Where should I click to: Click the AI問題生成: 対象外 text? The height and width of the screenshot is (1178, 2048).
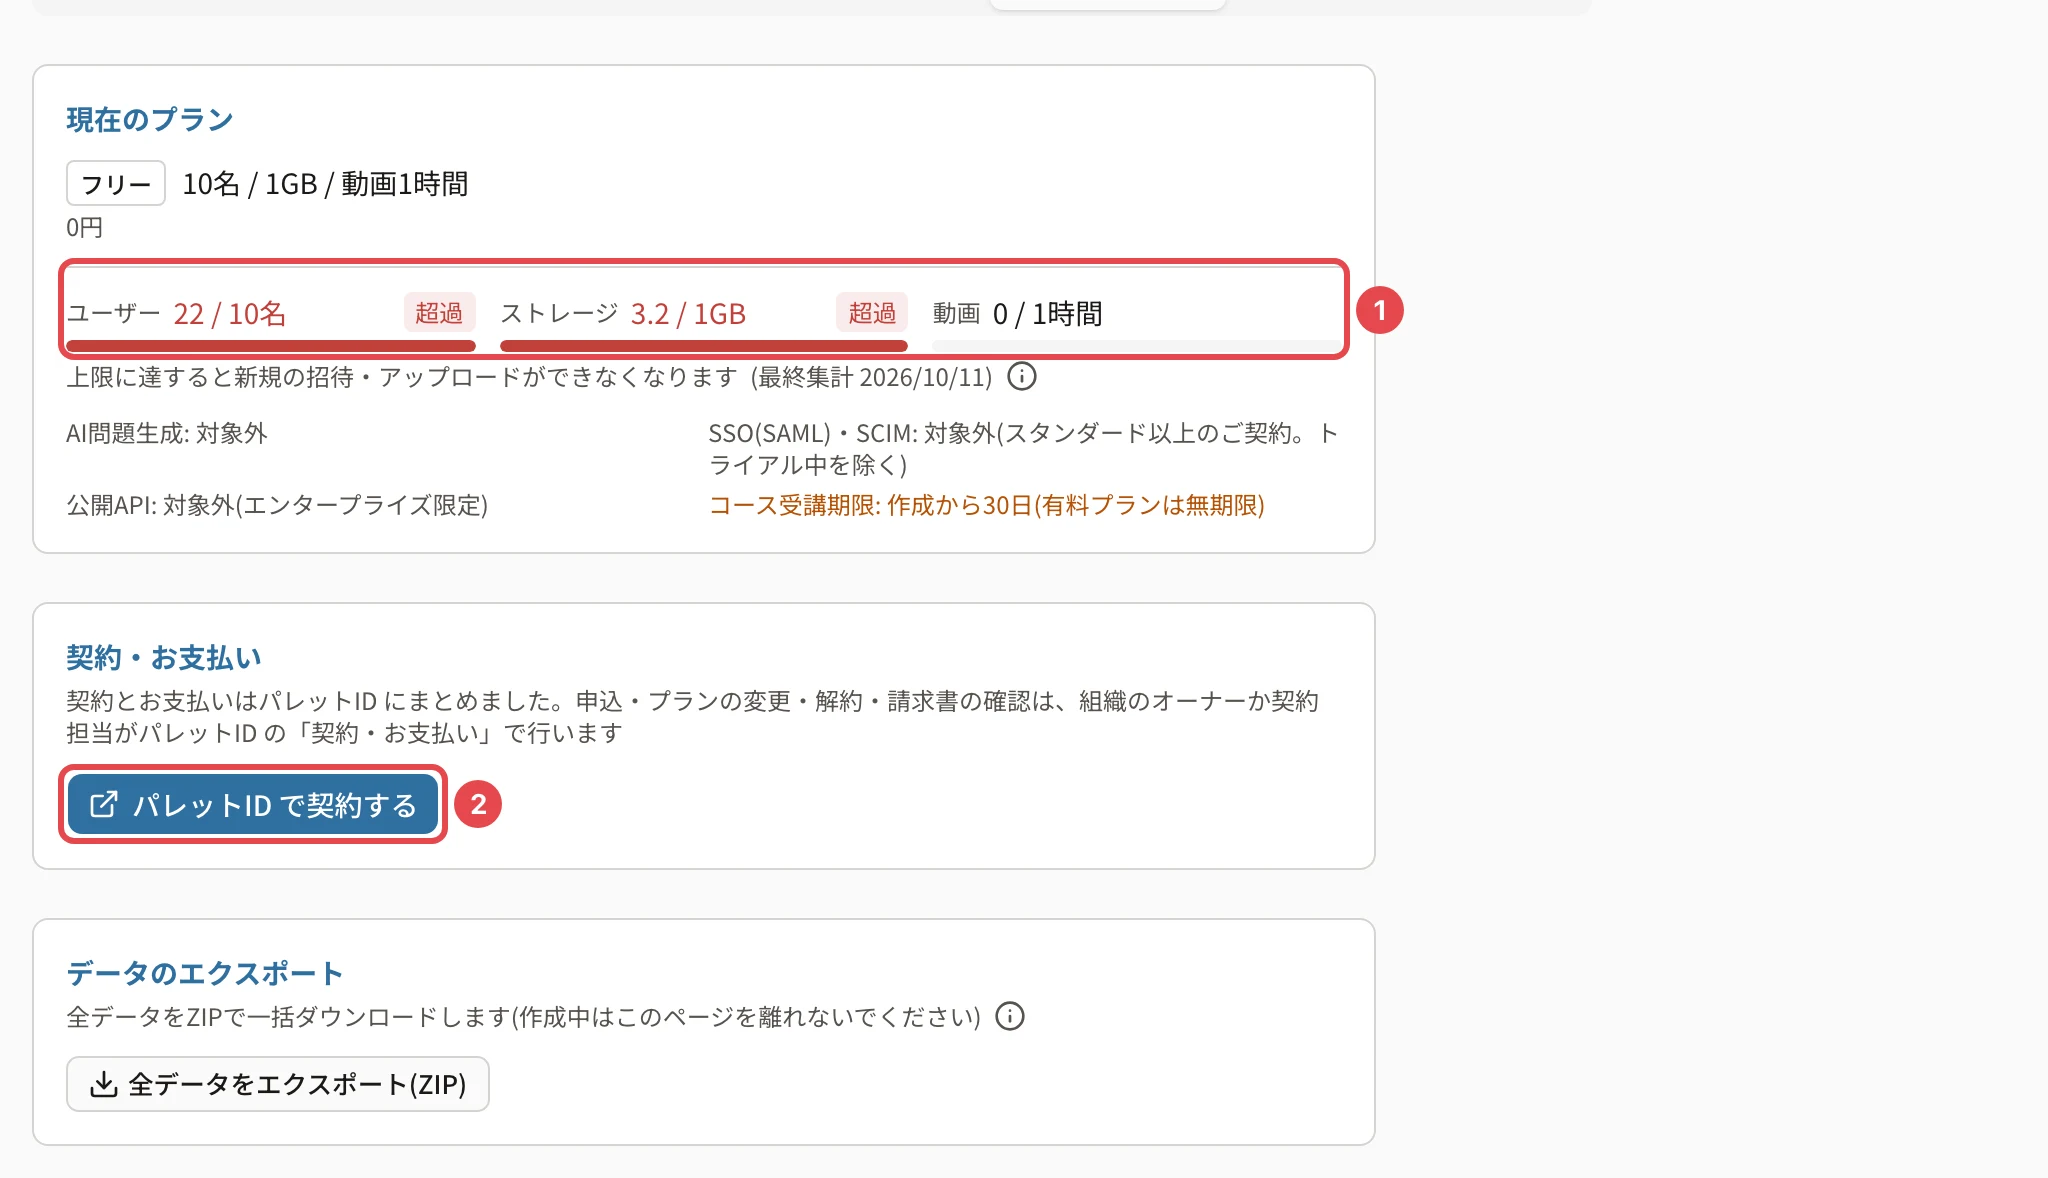167,433
